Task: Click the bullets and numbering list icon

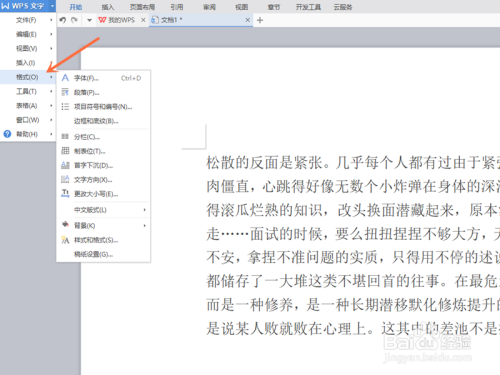Action: (65, 107)
